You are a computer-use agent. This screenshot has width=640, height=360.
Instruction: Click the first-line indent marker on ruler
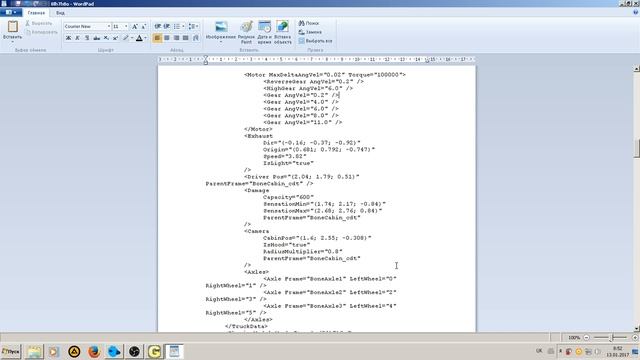tap(206, 58)
